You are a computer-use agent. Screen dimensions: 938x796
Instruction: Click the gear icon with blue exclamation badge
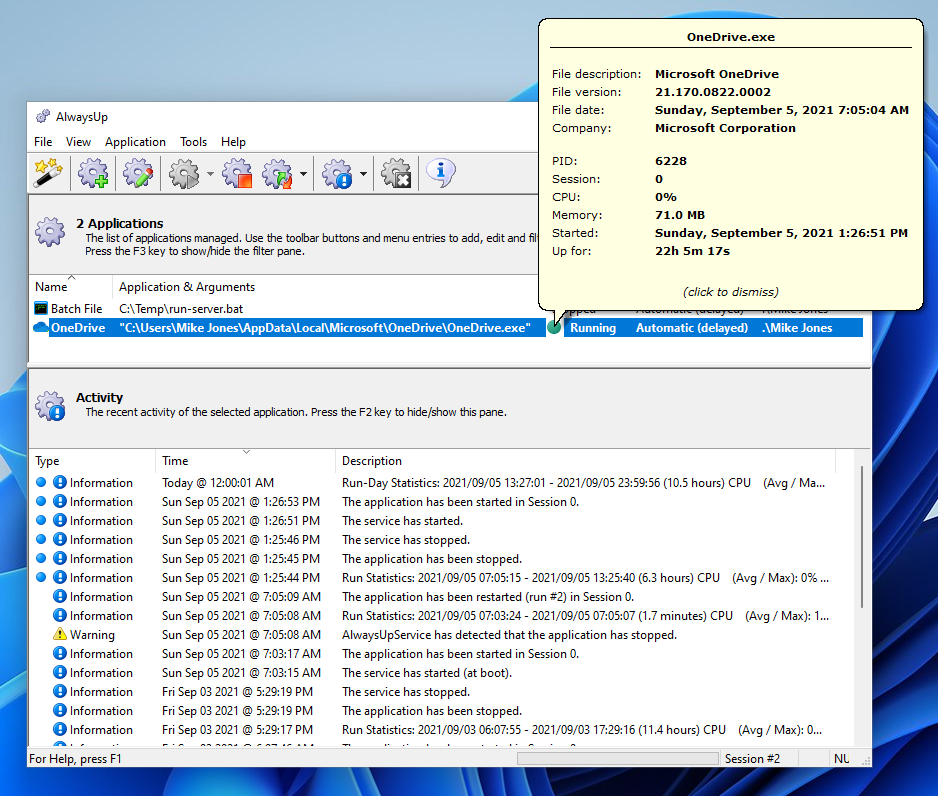point(337,173)
